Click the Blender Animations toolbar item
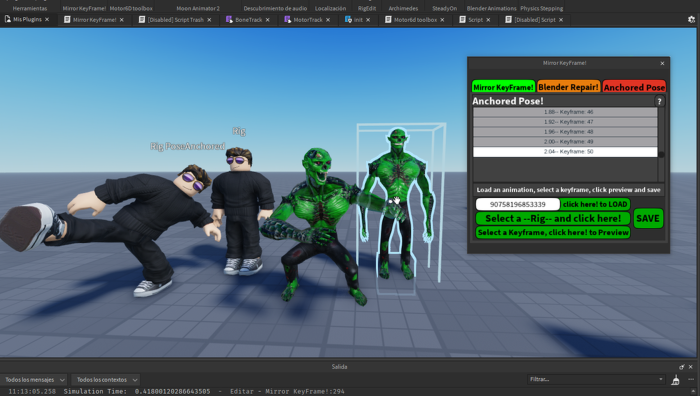The width and height of the screenshot is (700, 396). pos(491,8)
